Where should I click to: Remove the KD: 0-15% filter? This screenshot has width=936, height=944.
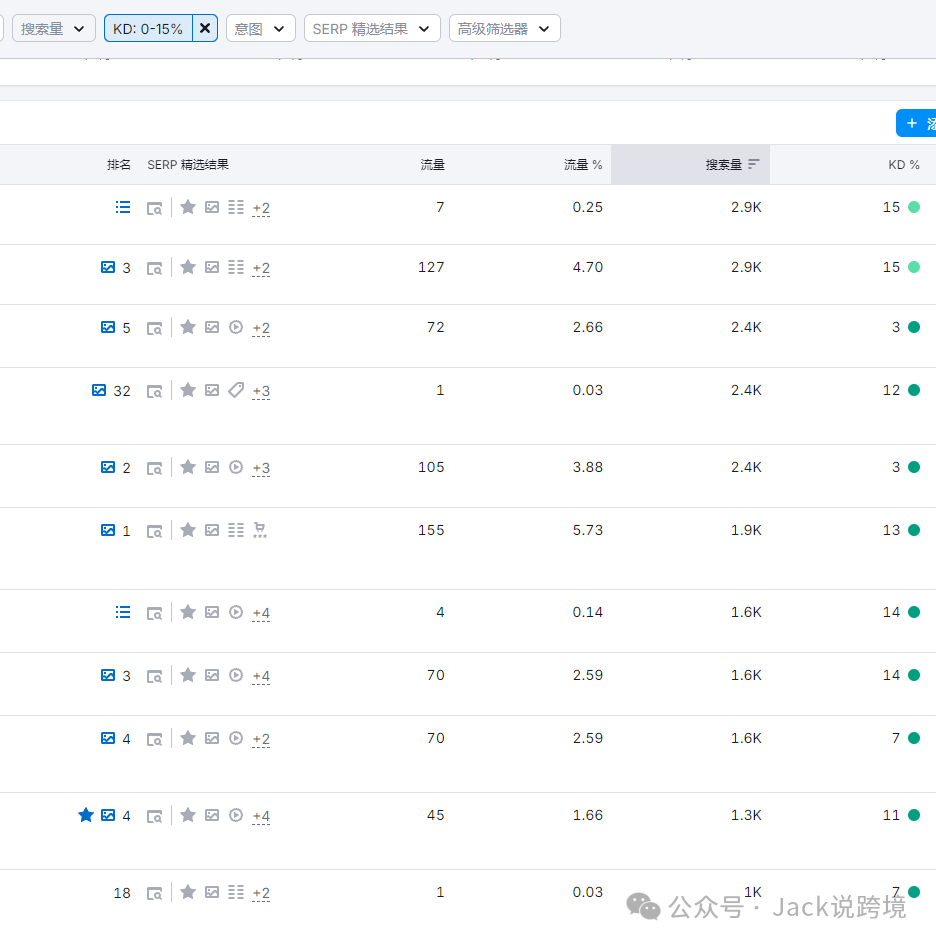(x=205, y=28)
